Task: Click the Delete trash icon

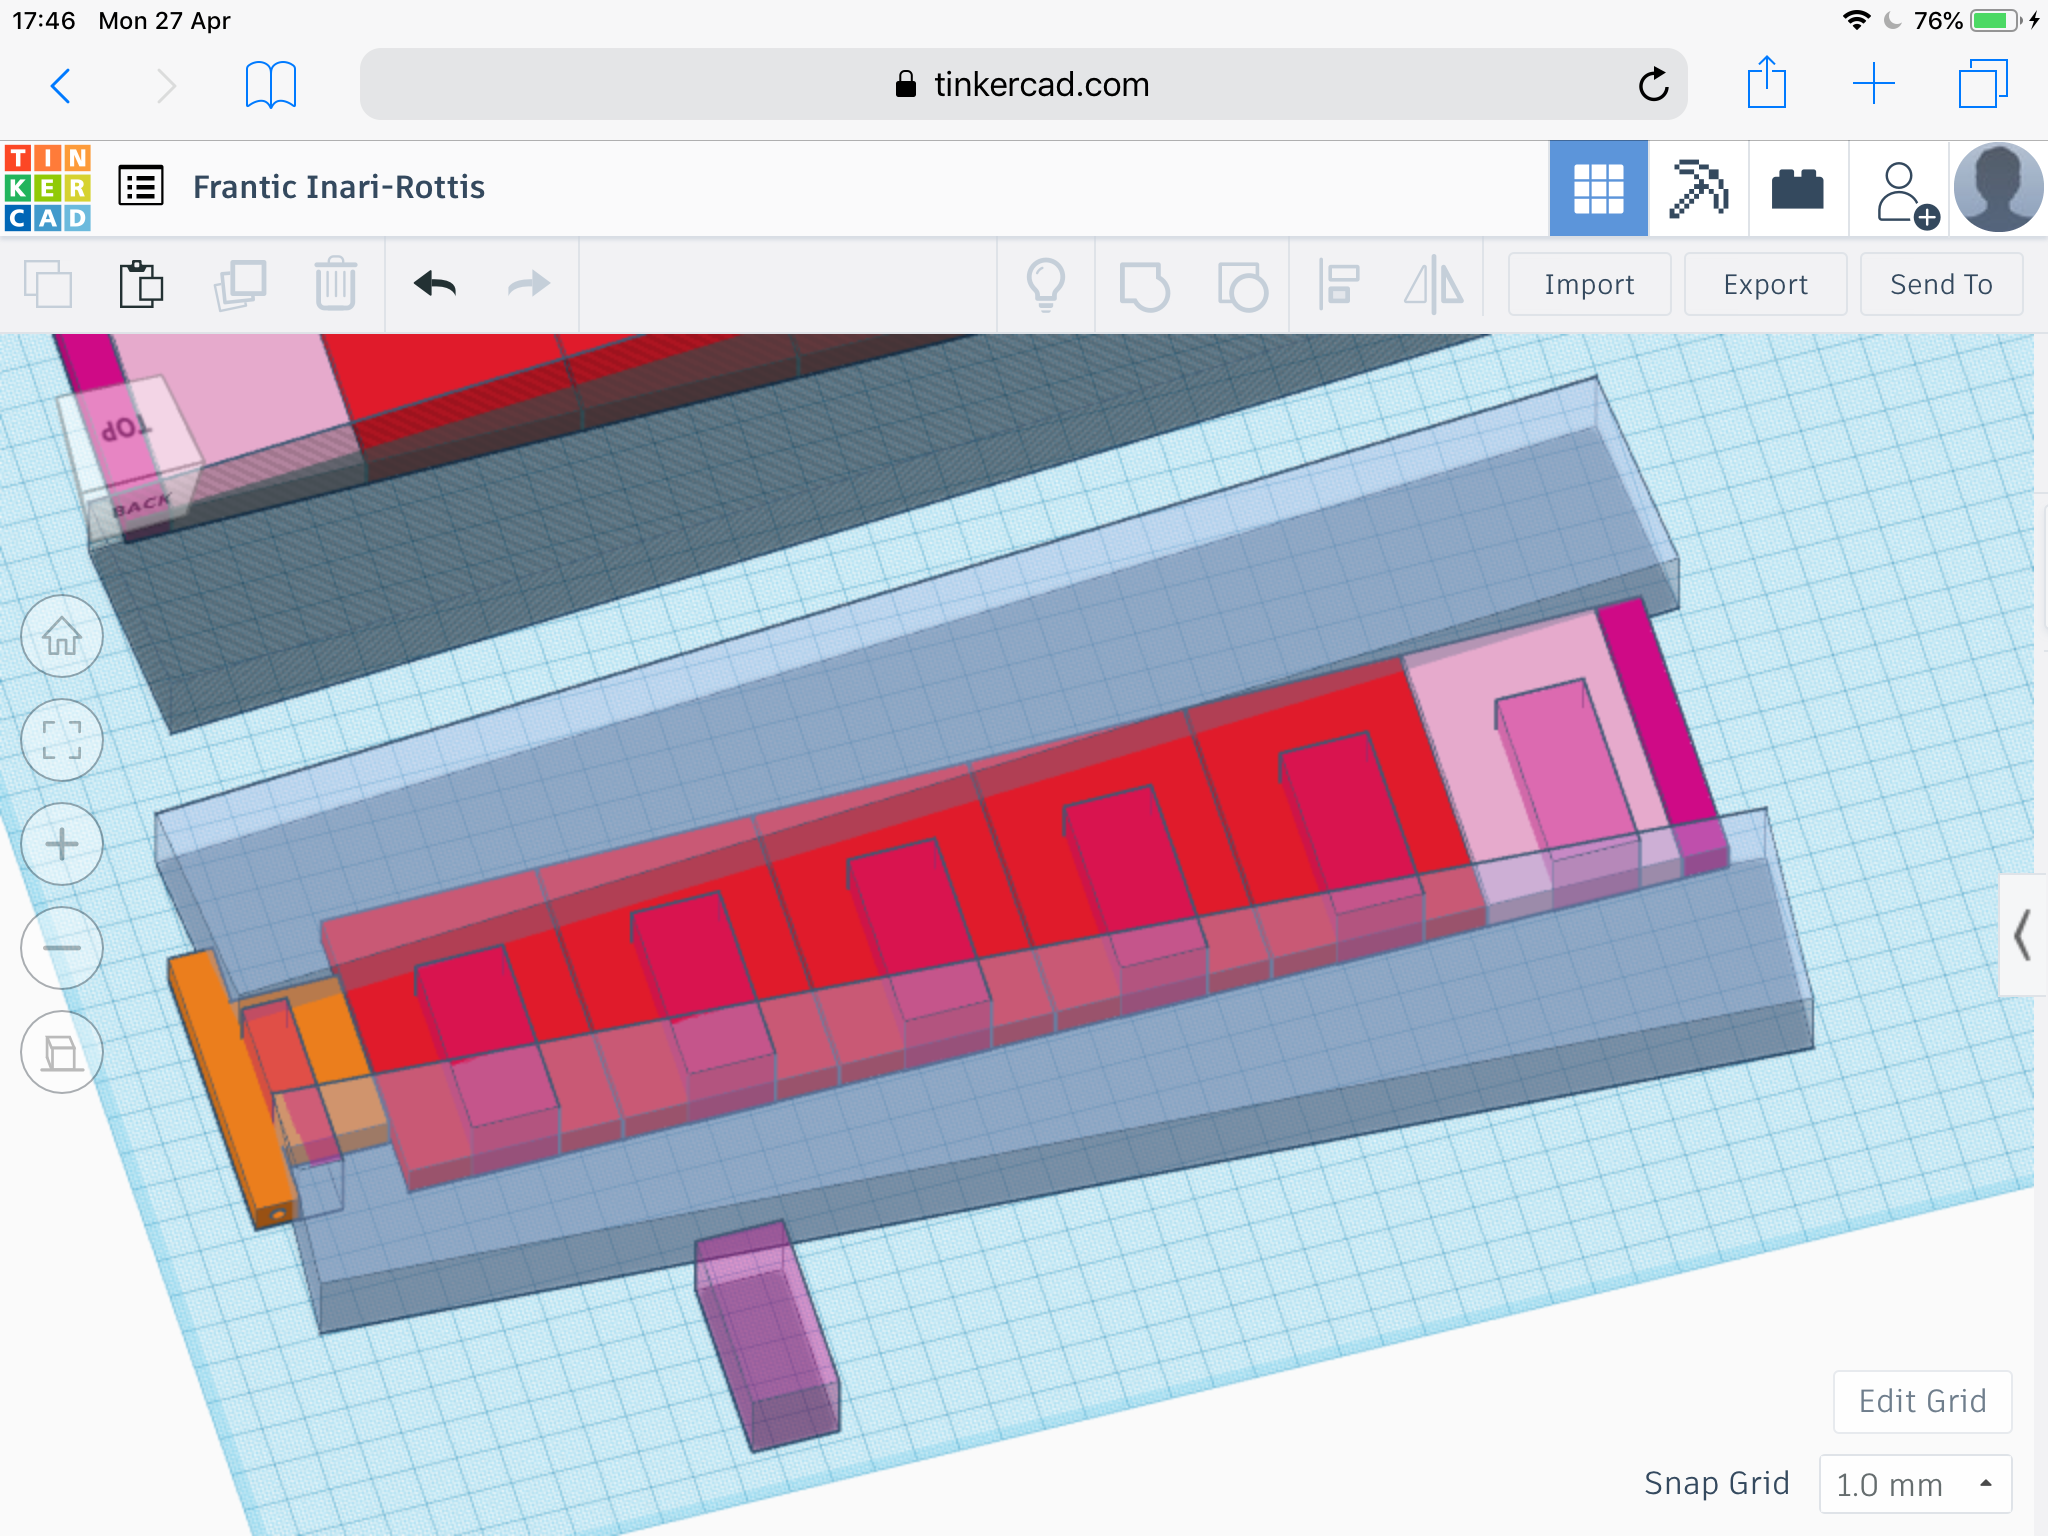Action: (335, 284)
